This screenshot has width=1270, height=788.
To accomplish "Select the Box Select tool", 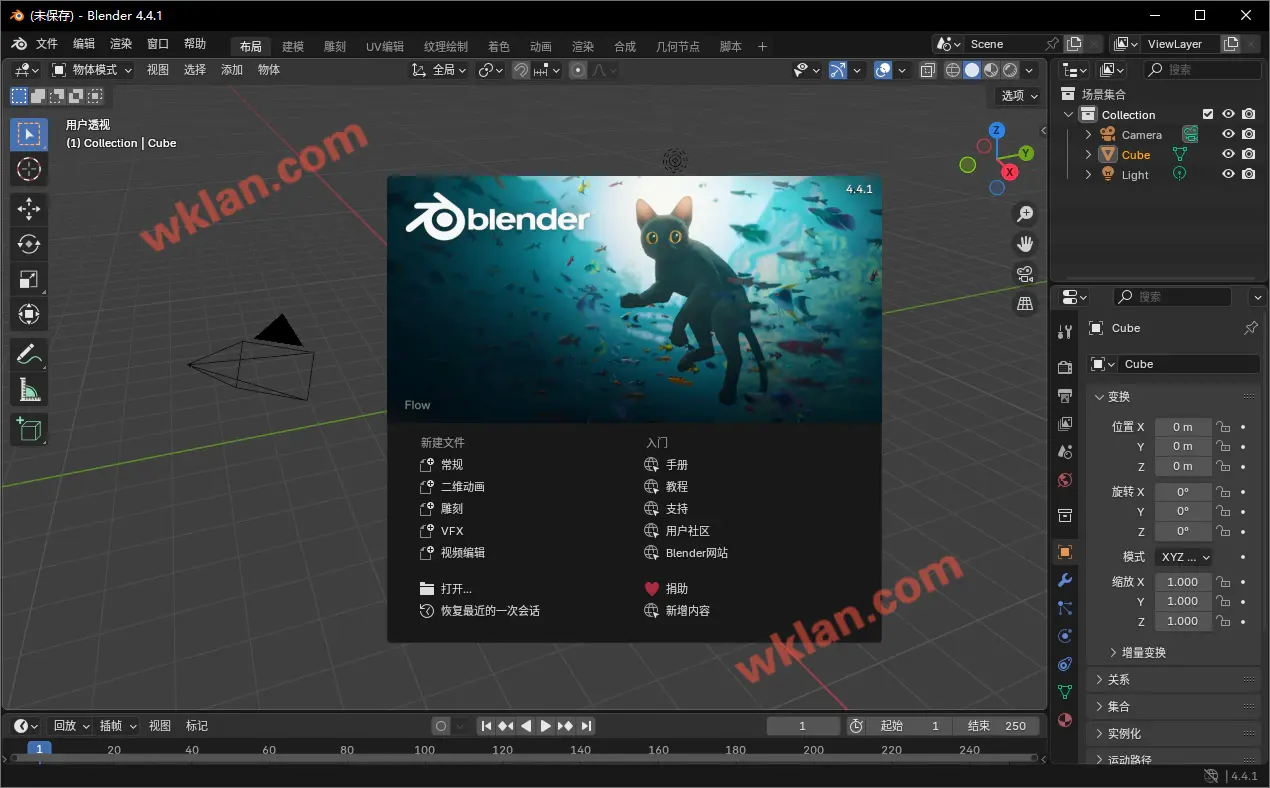I will [x=29, y=134].
